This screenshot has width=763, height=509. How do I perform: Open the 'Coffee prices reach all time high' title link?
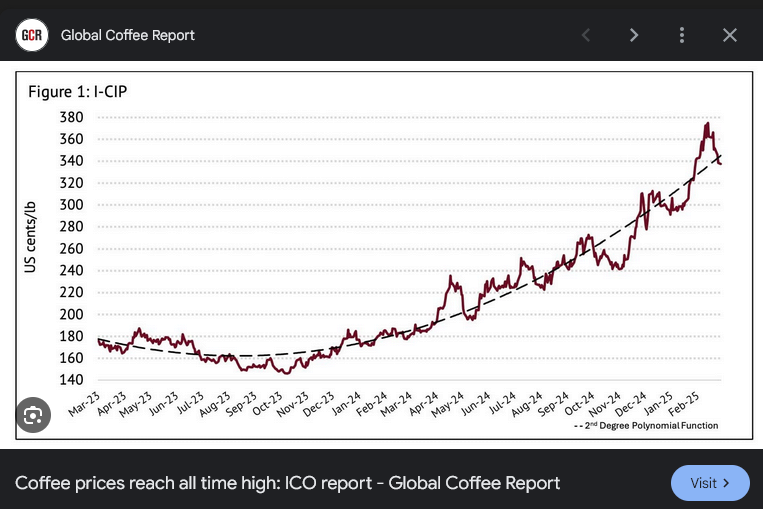pyautogui.click(x=287, y=483)
